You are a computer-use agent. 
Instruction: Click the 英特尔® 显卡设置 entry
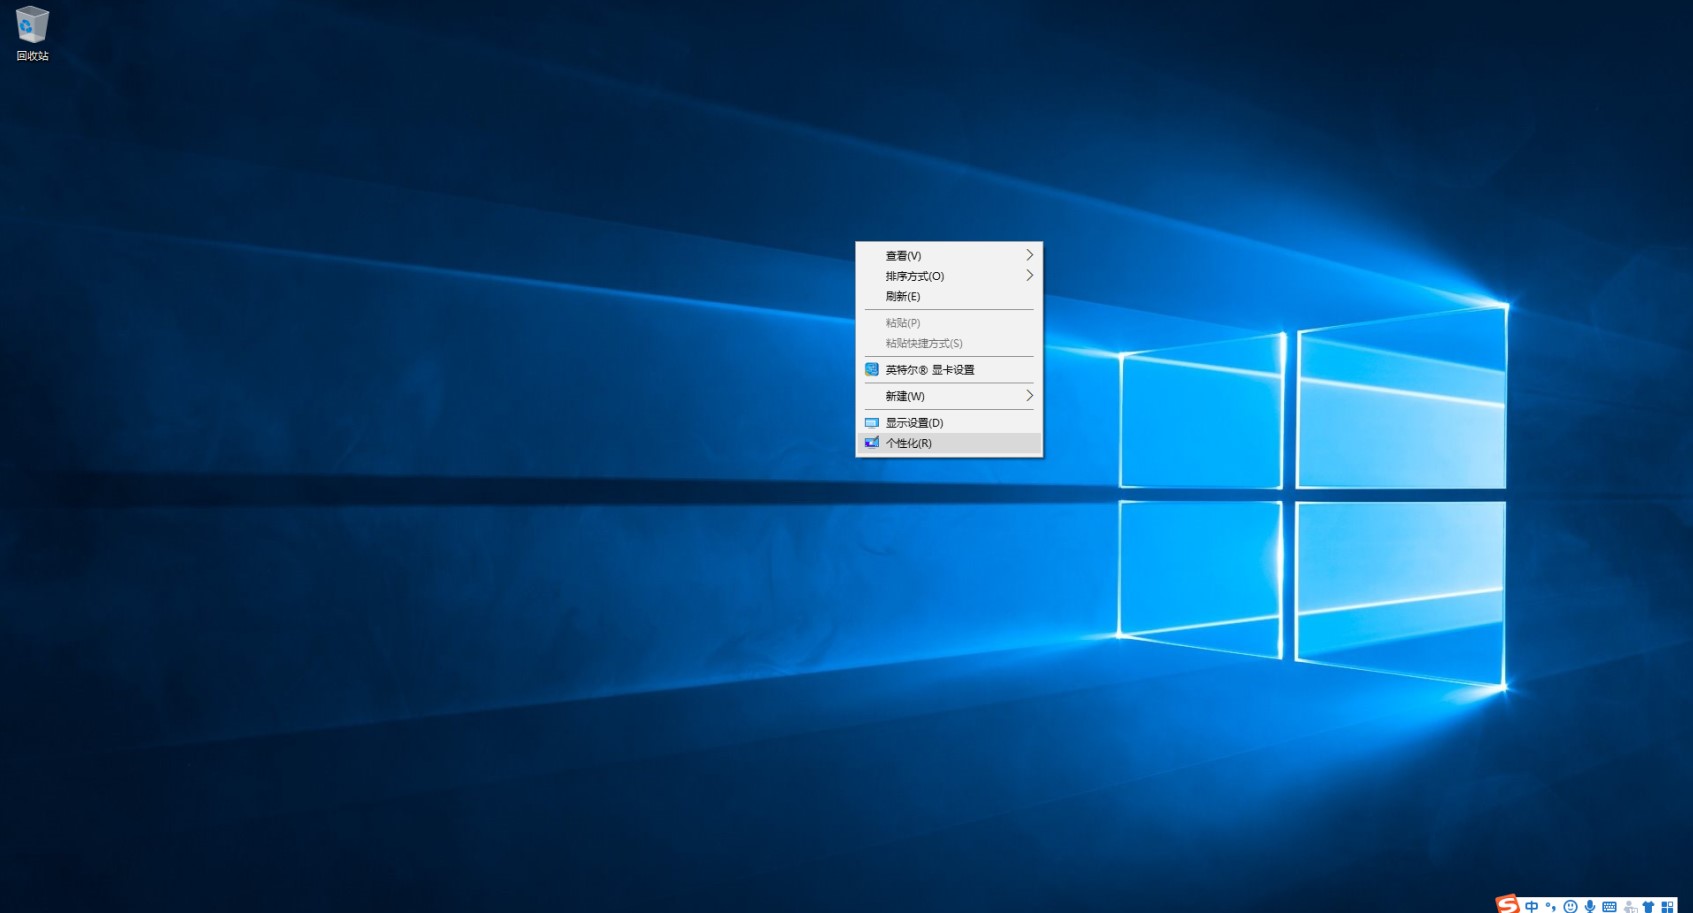[x=949, y=369]
